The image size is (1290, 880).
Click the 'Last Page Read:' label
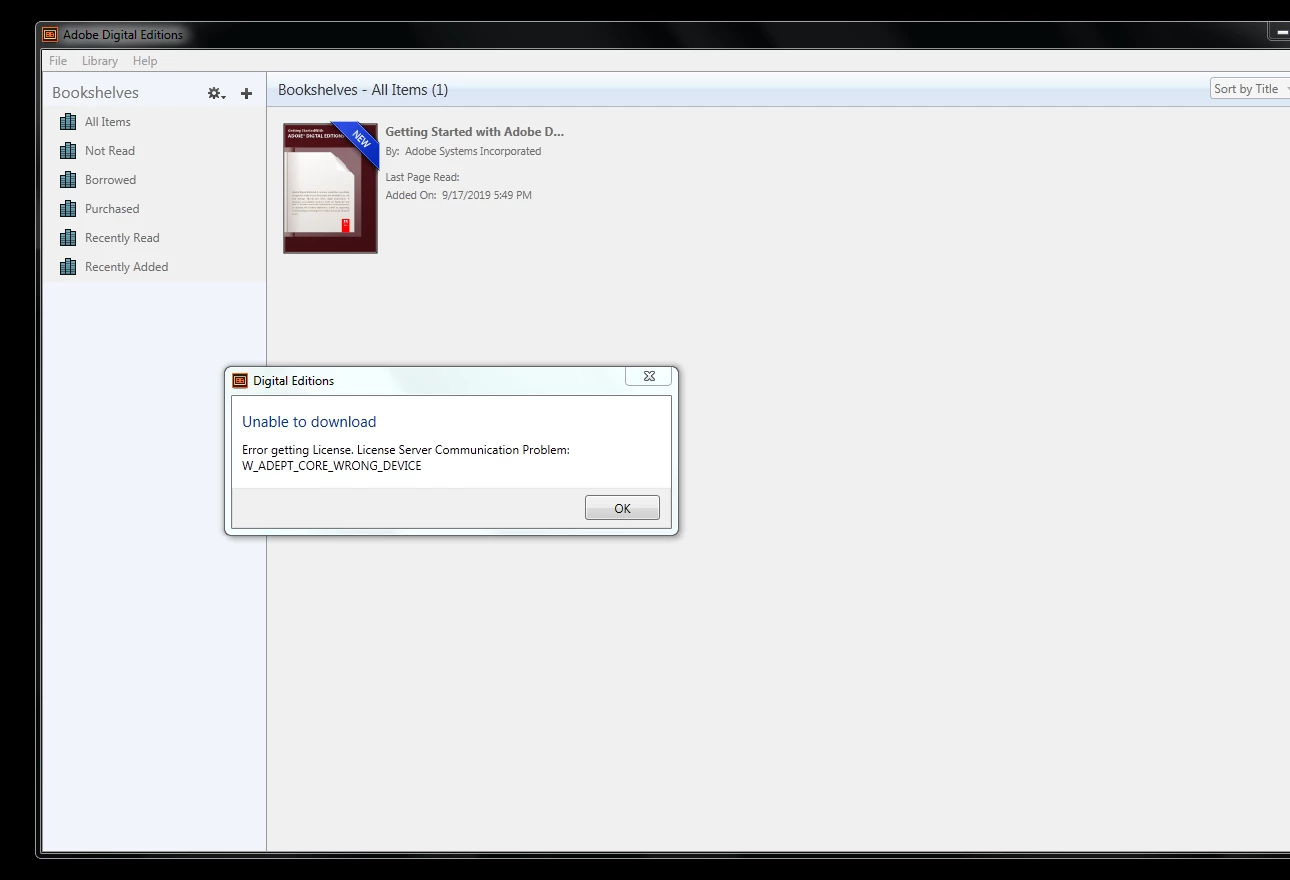pyautogui.click(x=423, y=177)
